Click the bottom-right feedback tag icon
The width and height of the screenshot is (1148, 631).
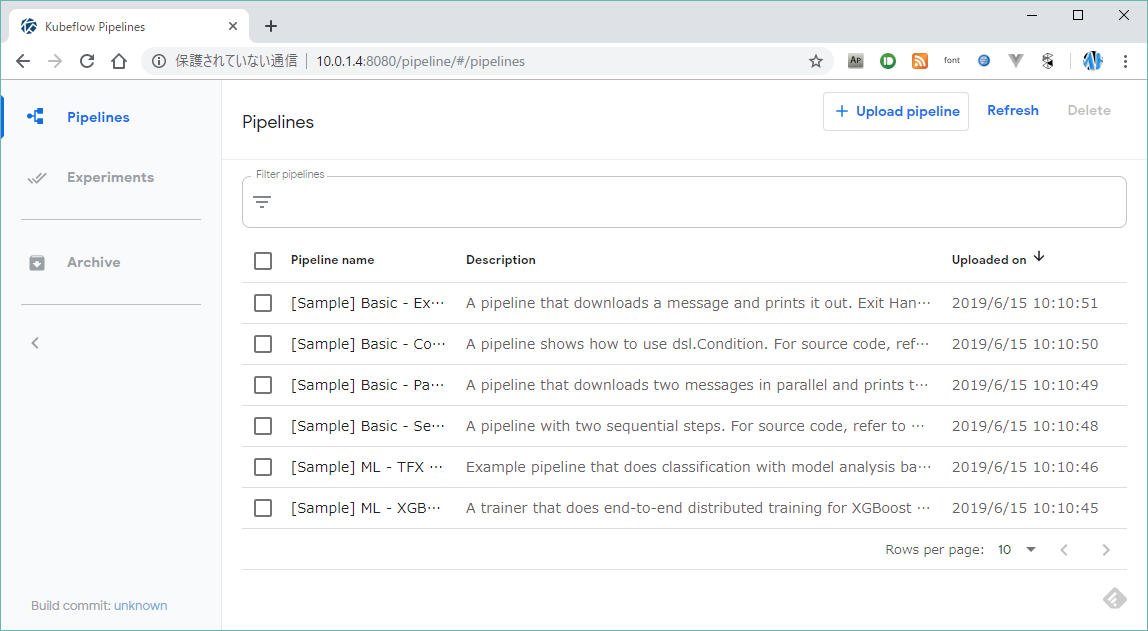tap(1114, 599)
